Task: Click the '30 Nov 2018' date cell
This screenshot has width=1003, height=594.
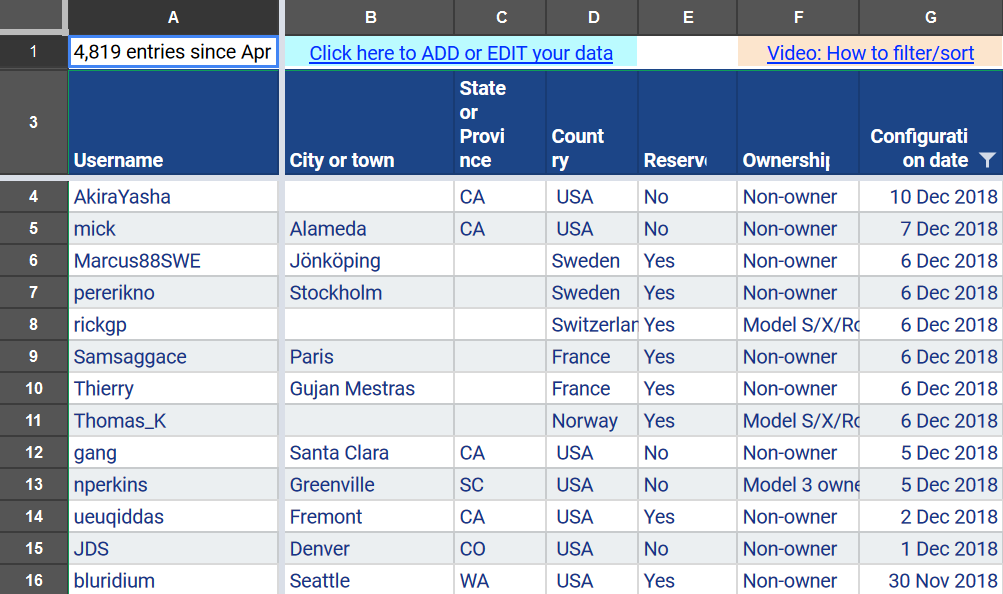Action: [931, 581]
